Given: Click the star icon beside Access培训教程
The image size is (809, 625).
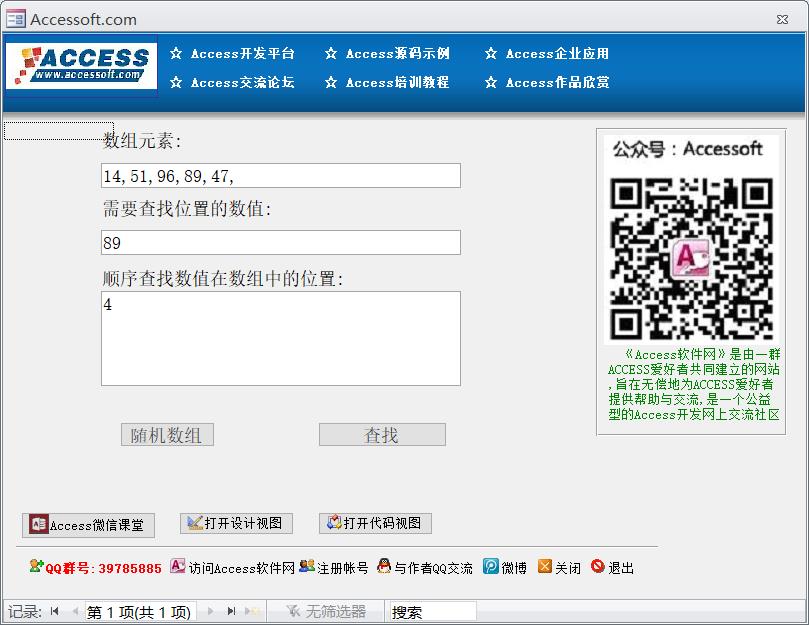Looking at the screenshot, I should point(331,82).
